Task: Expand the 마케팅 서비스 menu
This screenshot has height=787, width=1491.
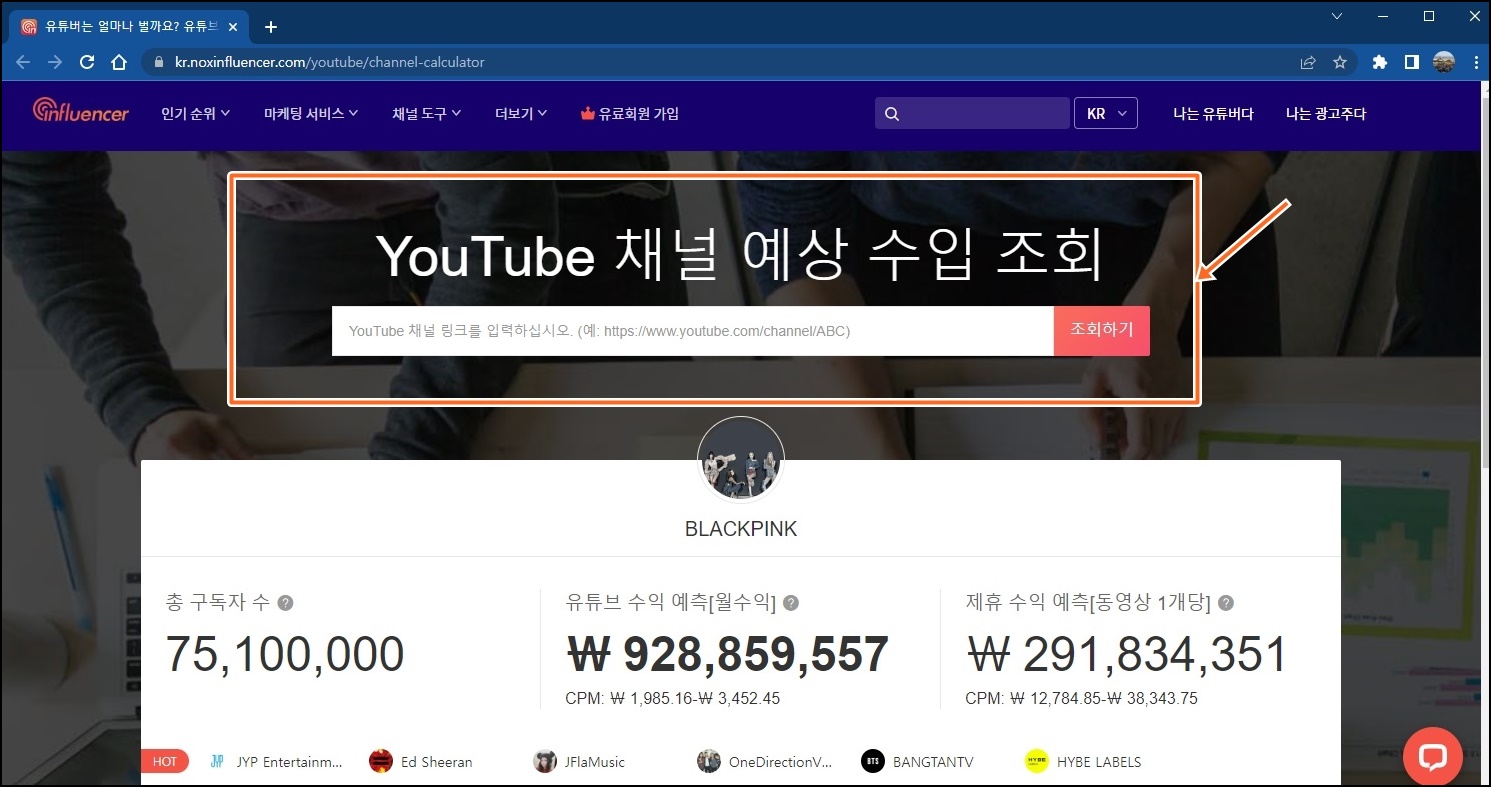Action: point(311,114)
